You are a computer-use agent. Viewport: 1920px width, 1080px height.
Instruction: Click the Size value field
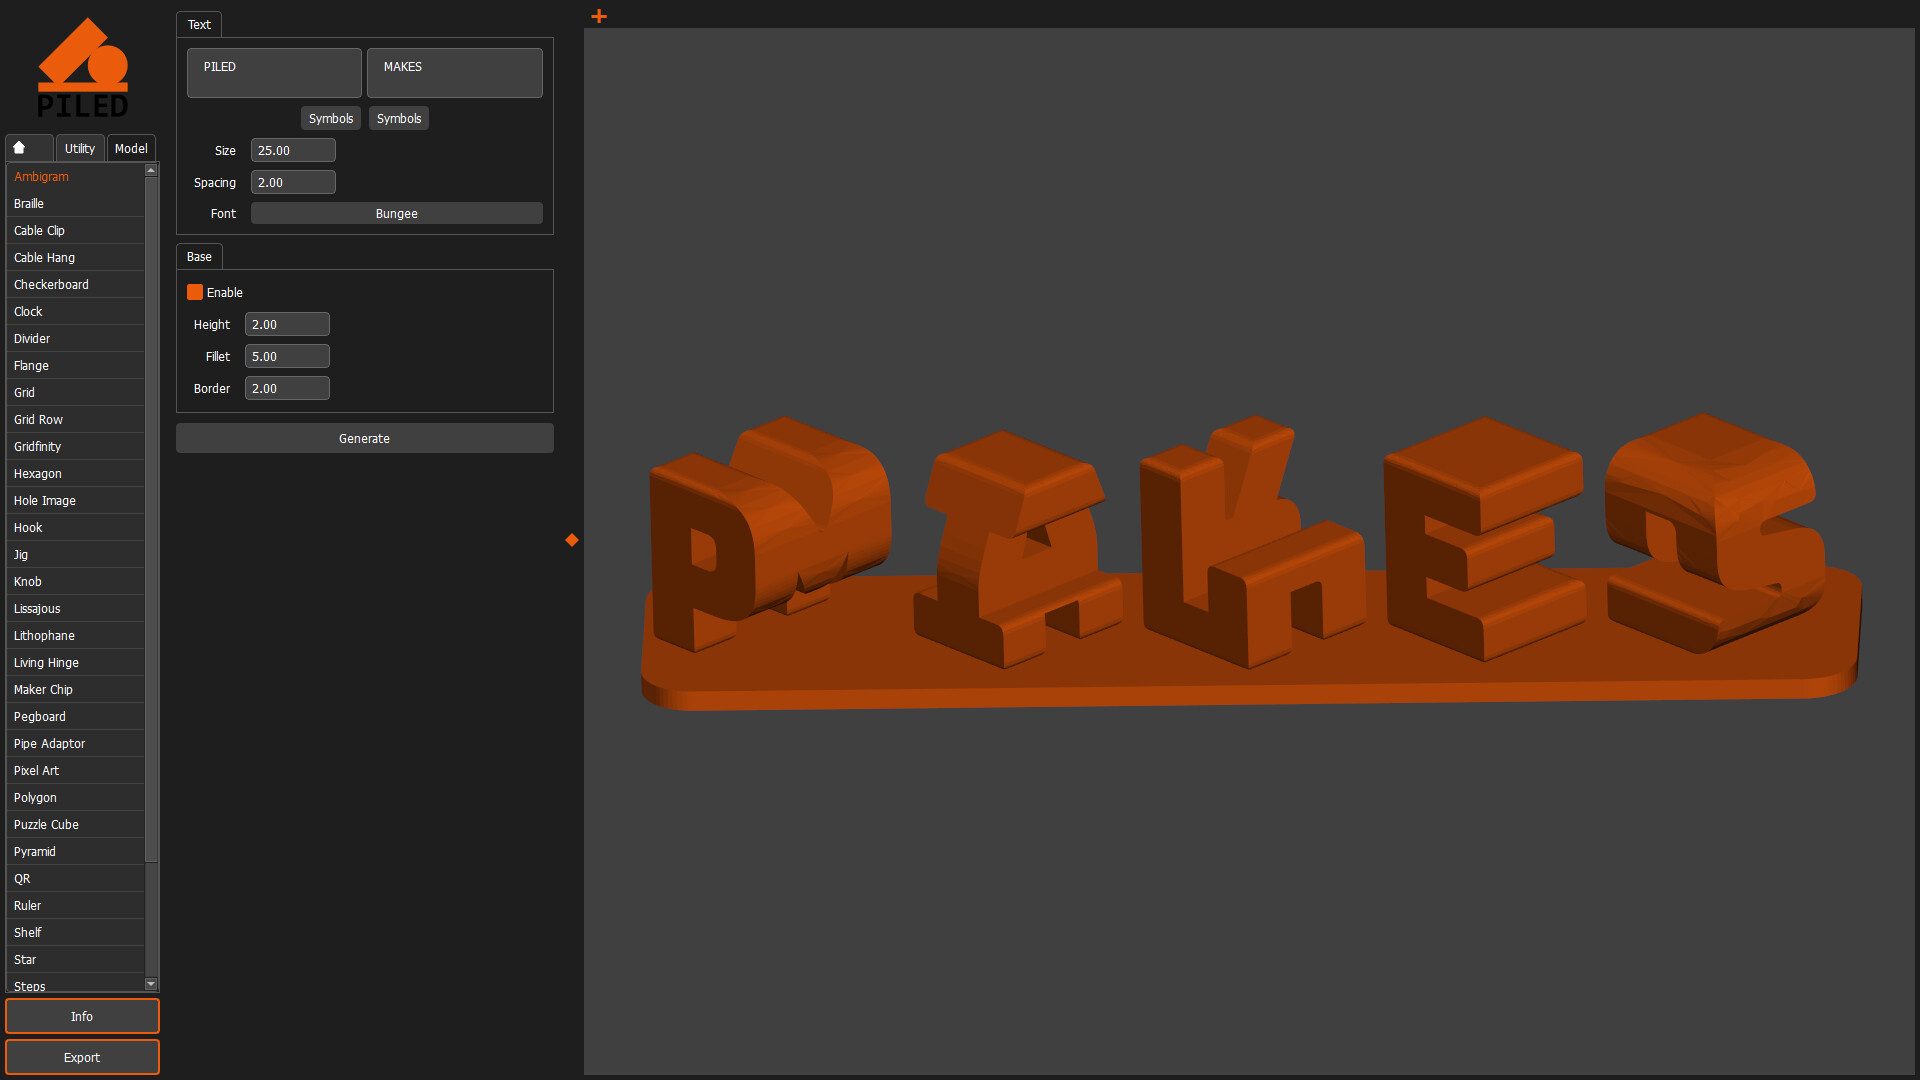click(292, 149)
